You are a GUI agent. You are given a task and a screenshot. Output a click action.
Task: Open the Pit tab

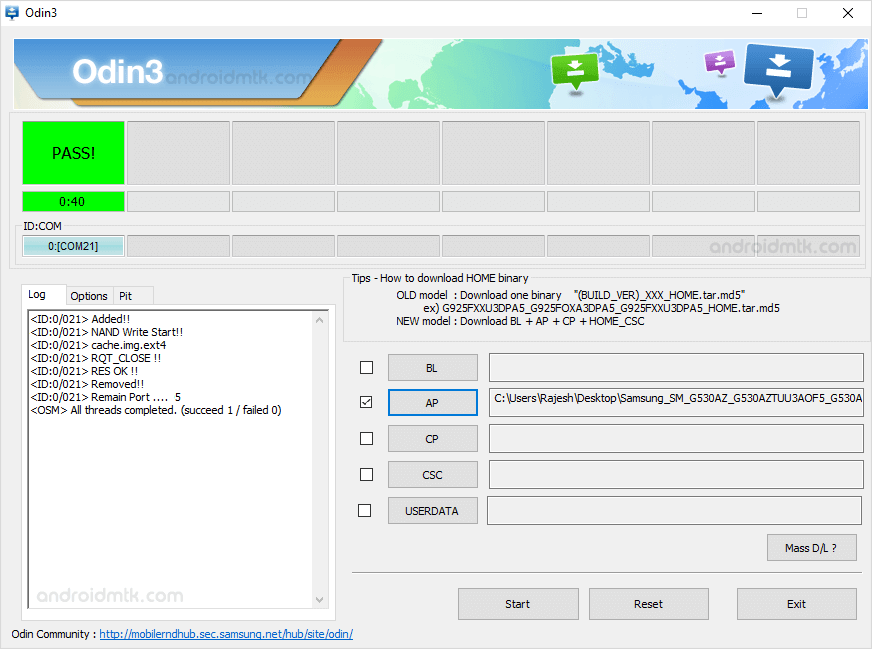click(132, 296)
